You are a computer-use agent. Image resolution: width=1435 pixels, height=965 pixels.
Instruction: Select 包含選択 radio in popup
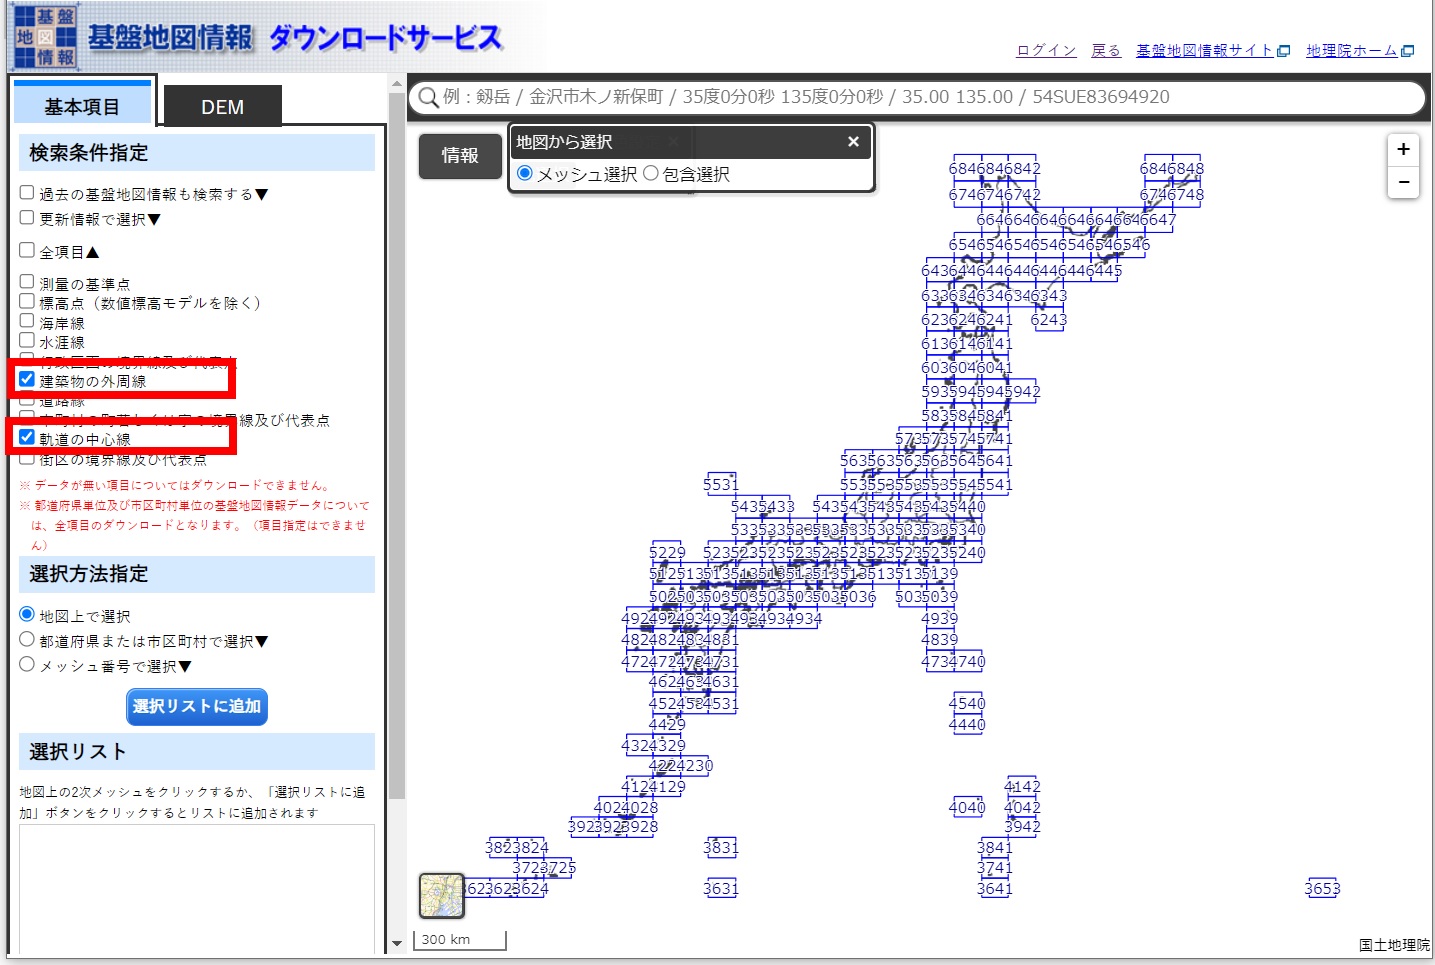click(651, 173)
